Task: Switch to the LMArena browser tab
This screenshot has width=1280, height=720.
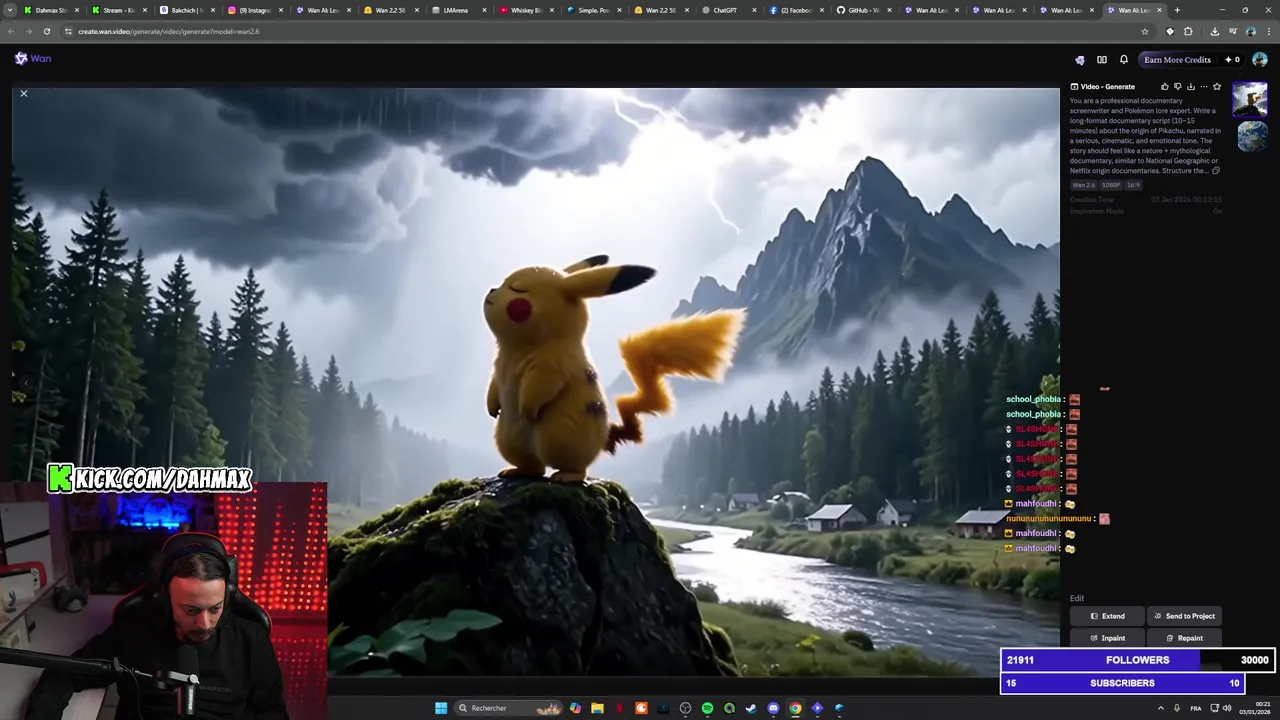Action: pos(459,10)
